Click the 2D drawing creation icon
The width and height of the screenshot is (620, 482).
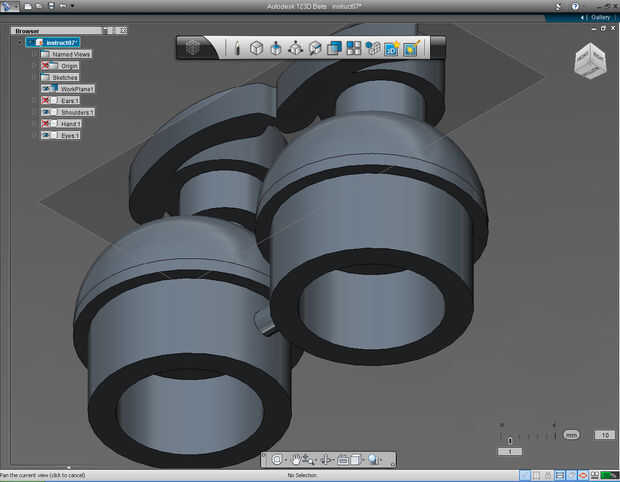click(x=392, y=48)
